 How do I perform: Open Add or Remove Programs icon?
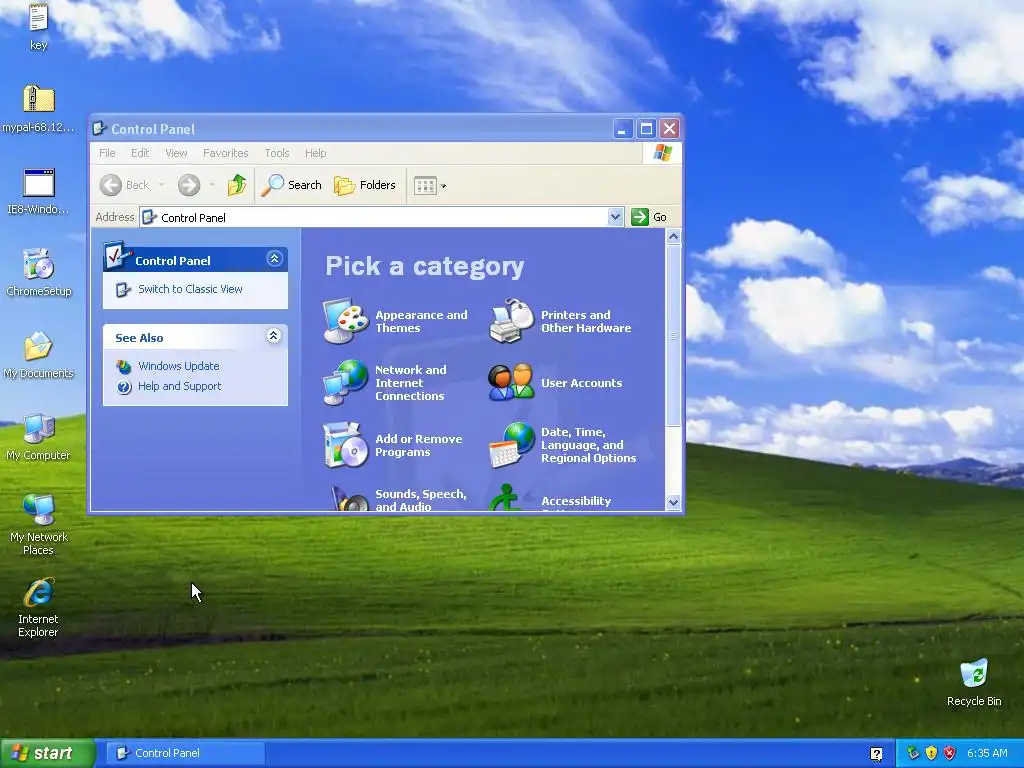tap(346, 445)
